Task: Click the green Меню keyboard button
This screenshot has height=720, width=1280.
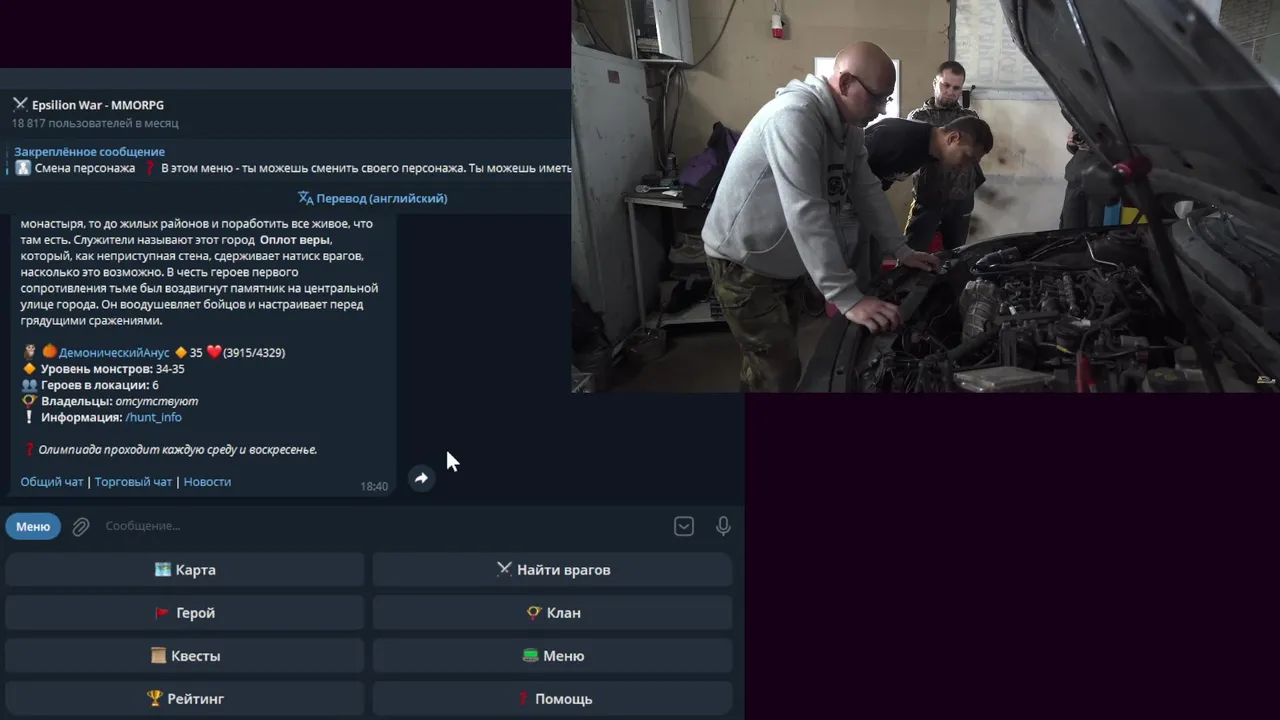Action: 553,656
